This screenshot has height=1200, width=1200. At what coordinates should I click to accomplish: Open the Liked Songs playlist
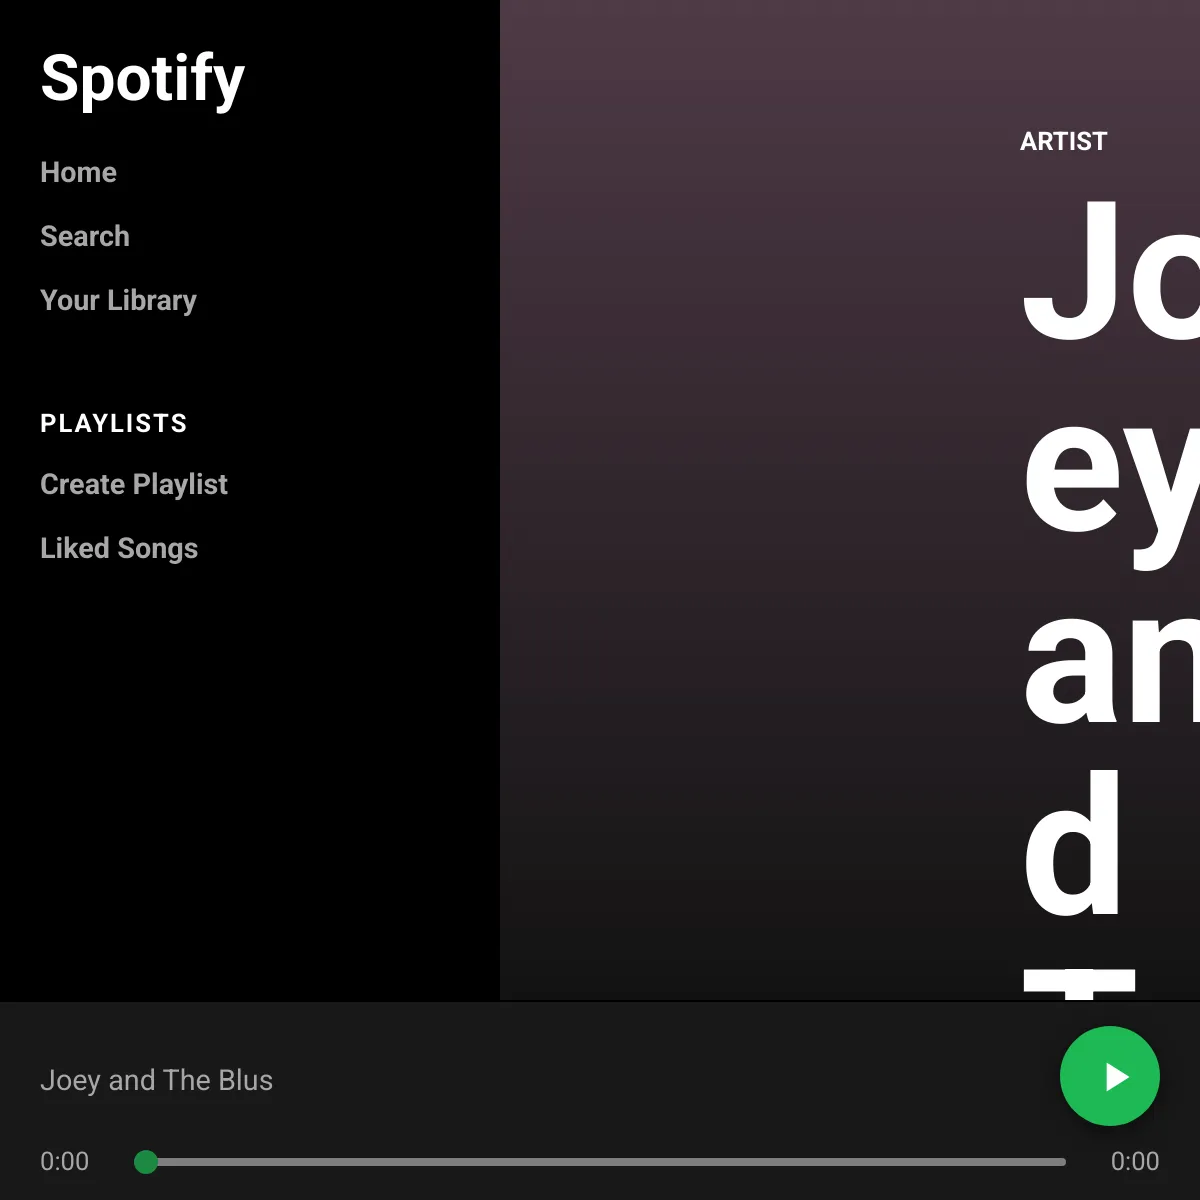(x=119, y=548)
